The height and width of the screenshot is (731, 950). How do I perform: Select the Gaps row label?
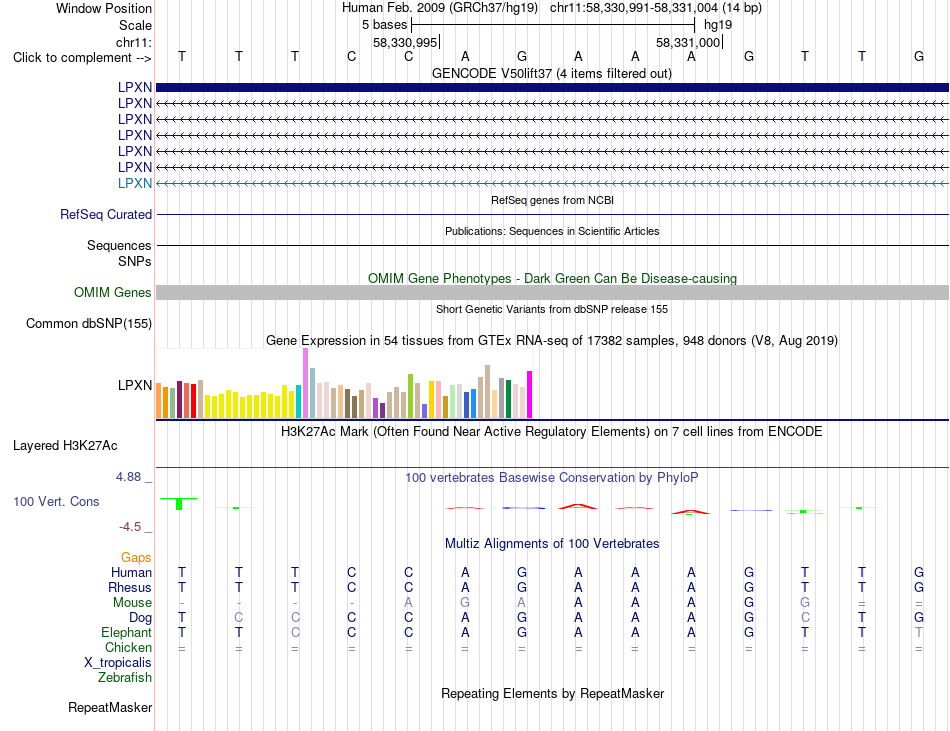coord(136,558)
